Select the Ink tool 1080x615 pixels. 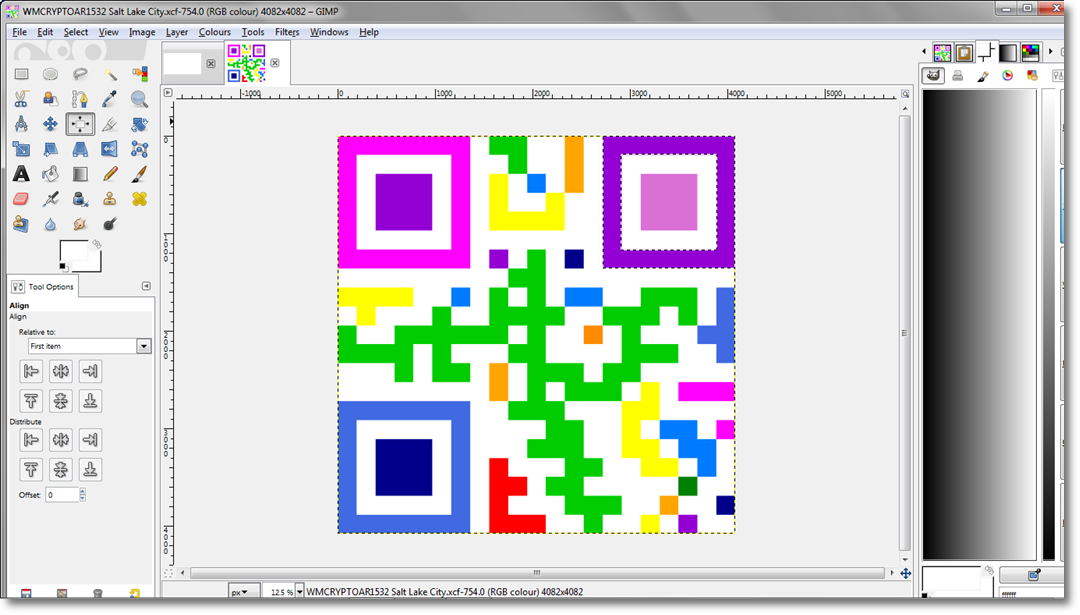coord(80,199)
